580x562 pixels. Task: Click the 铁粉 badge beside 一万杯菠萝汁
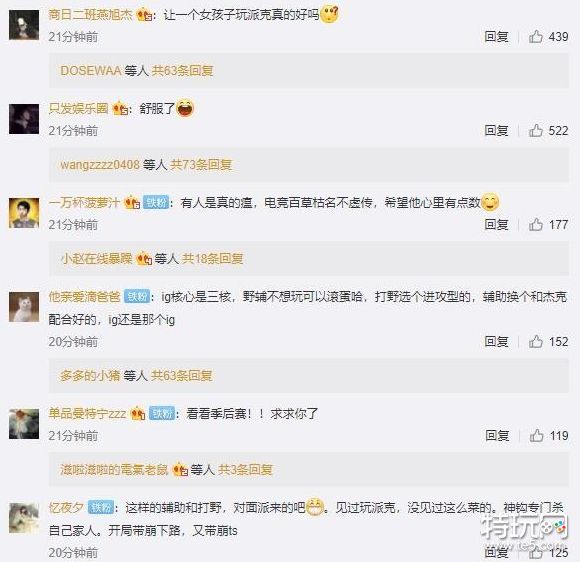click(x=156, y=202)
